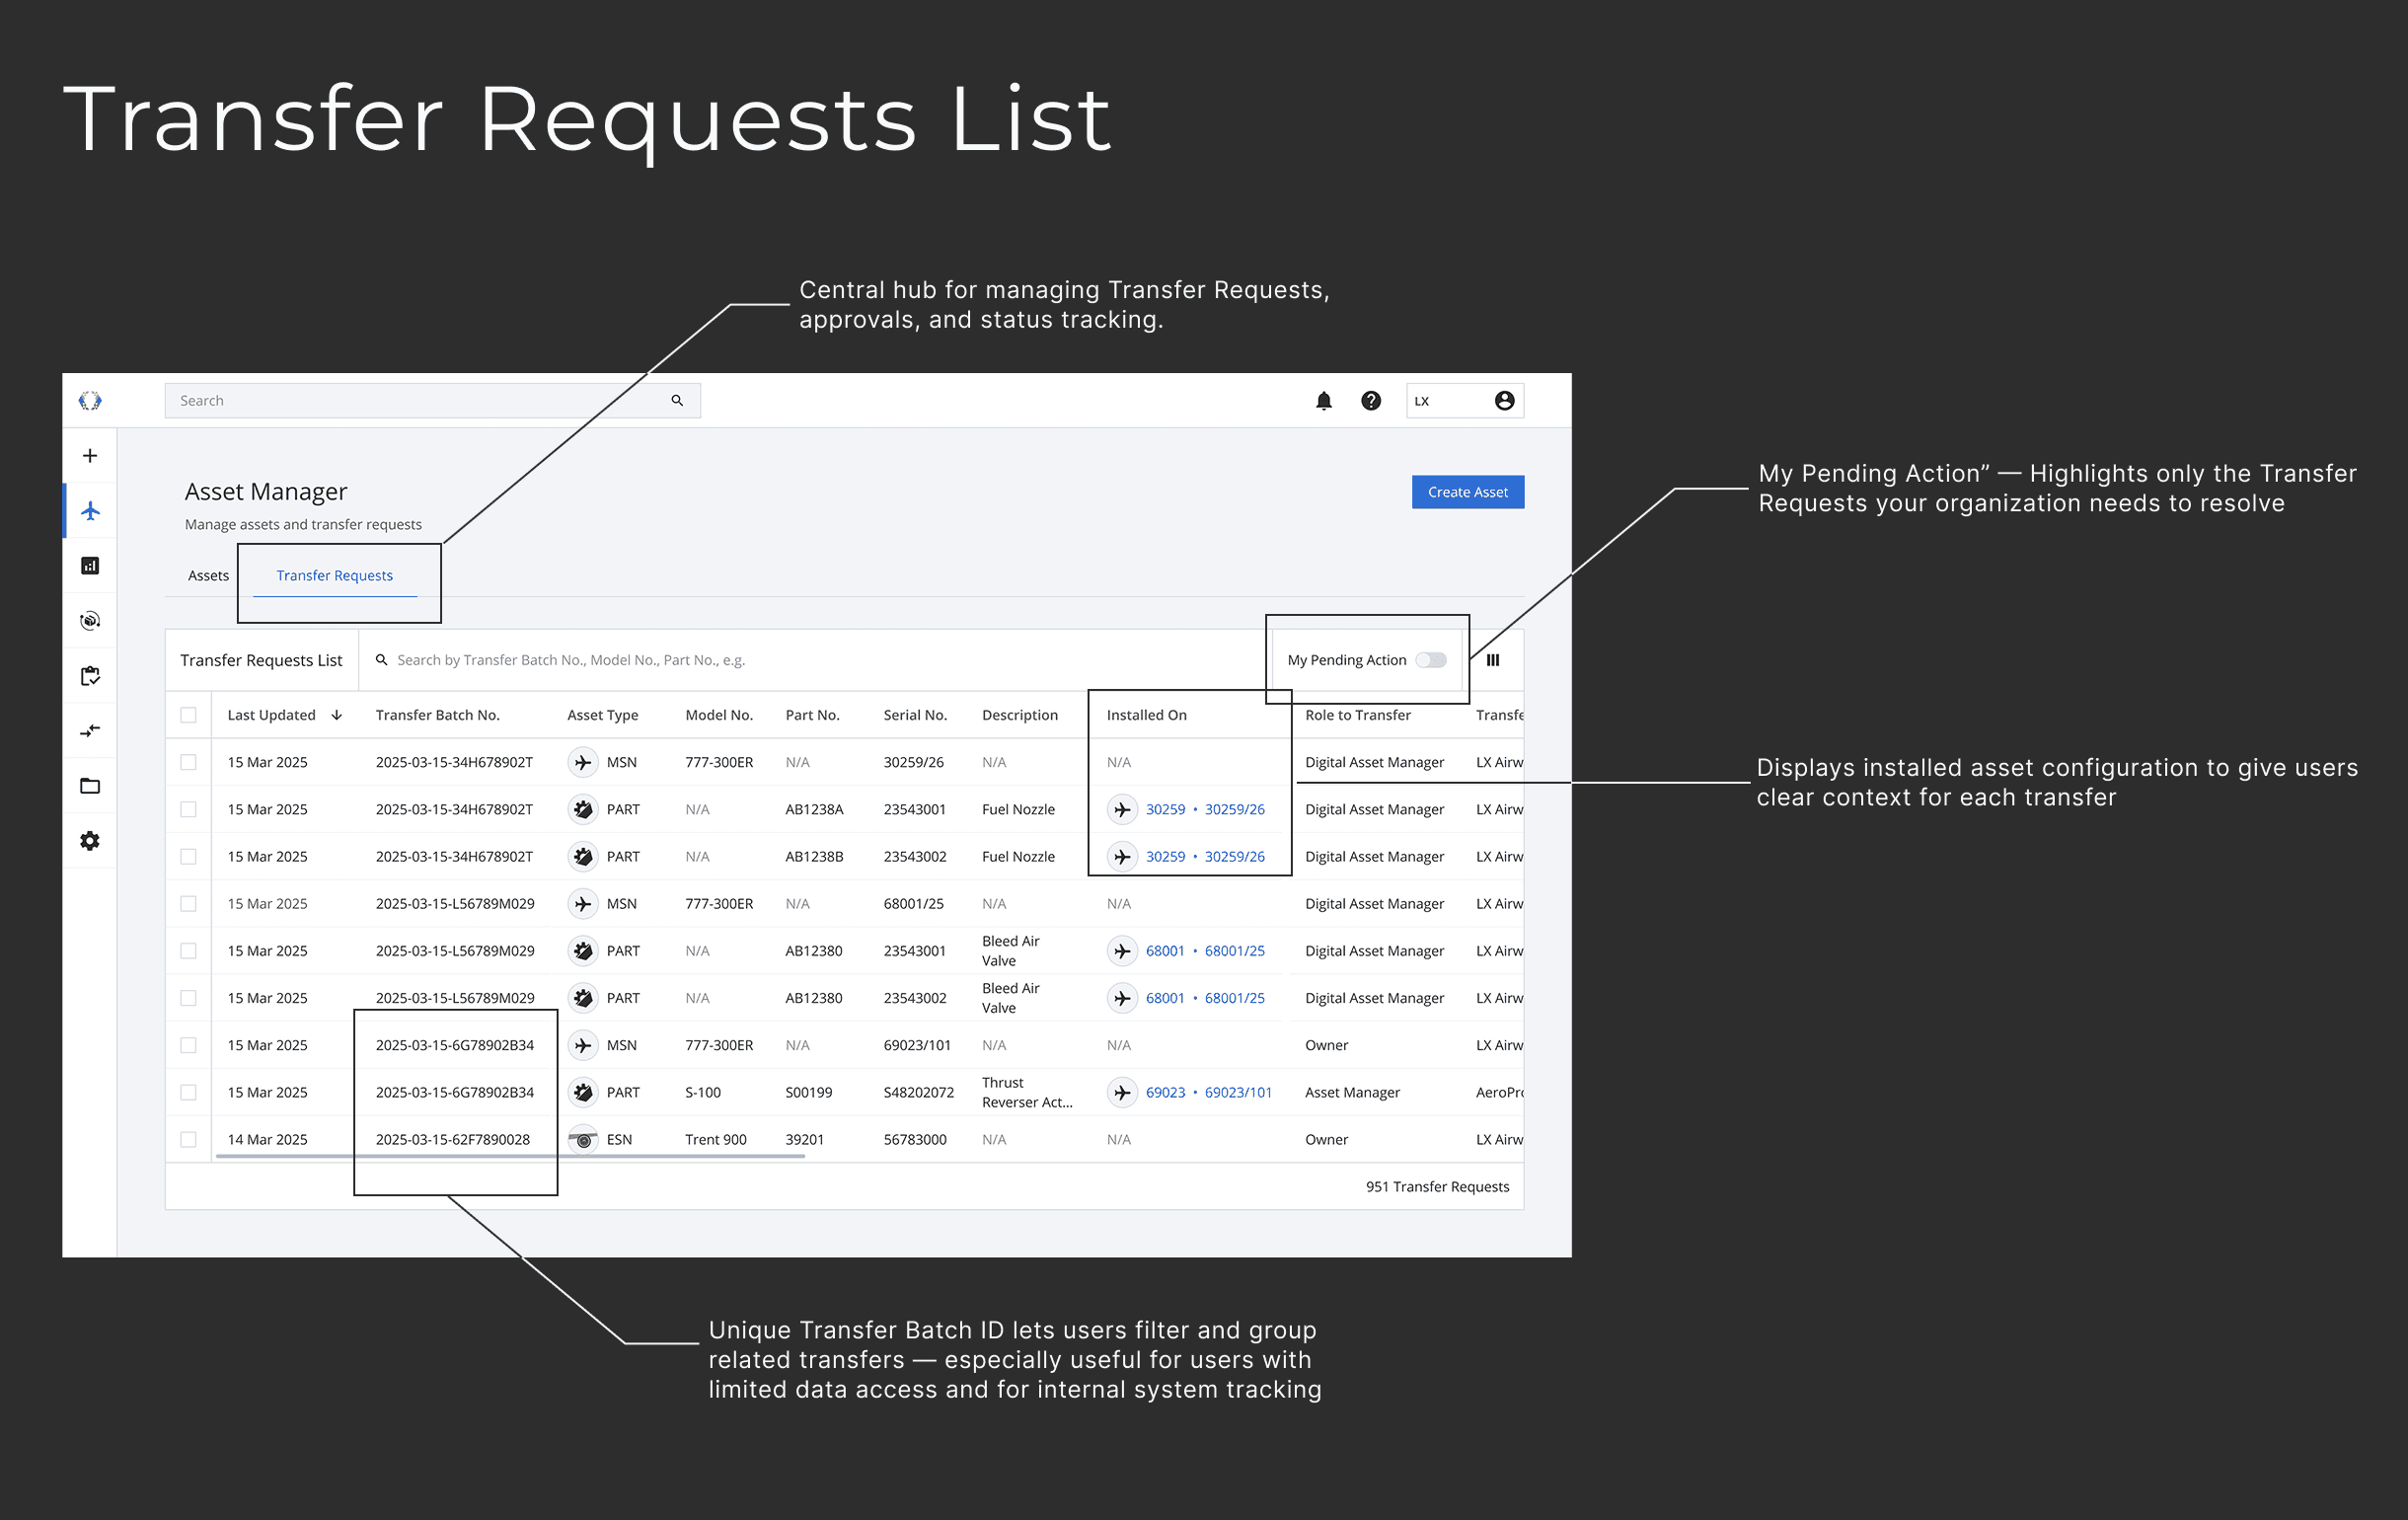Open the column configuration icon
The height and width of the screenshot is (1520, 2408).
(1492, 660)
